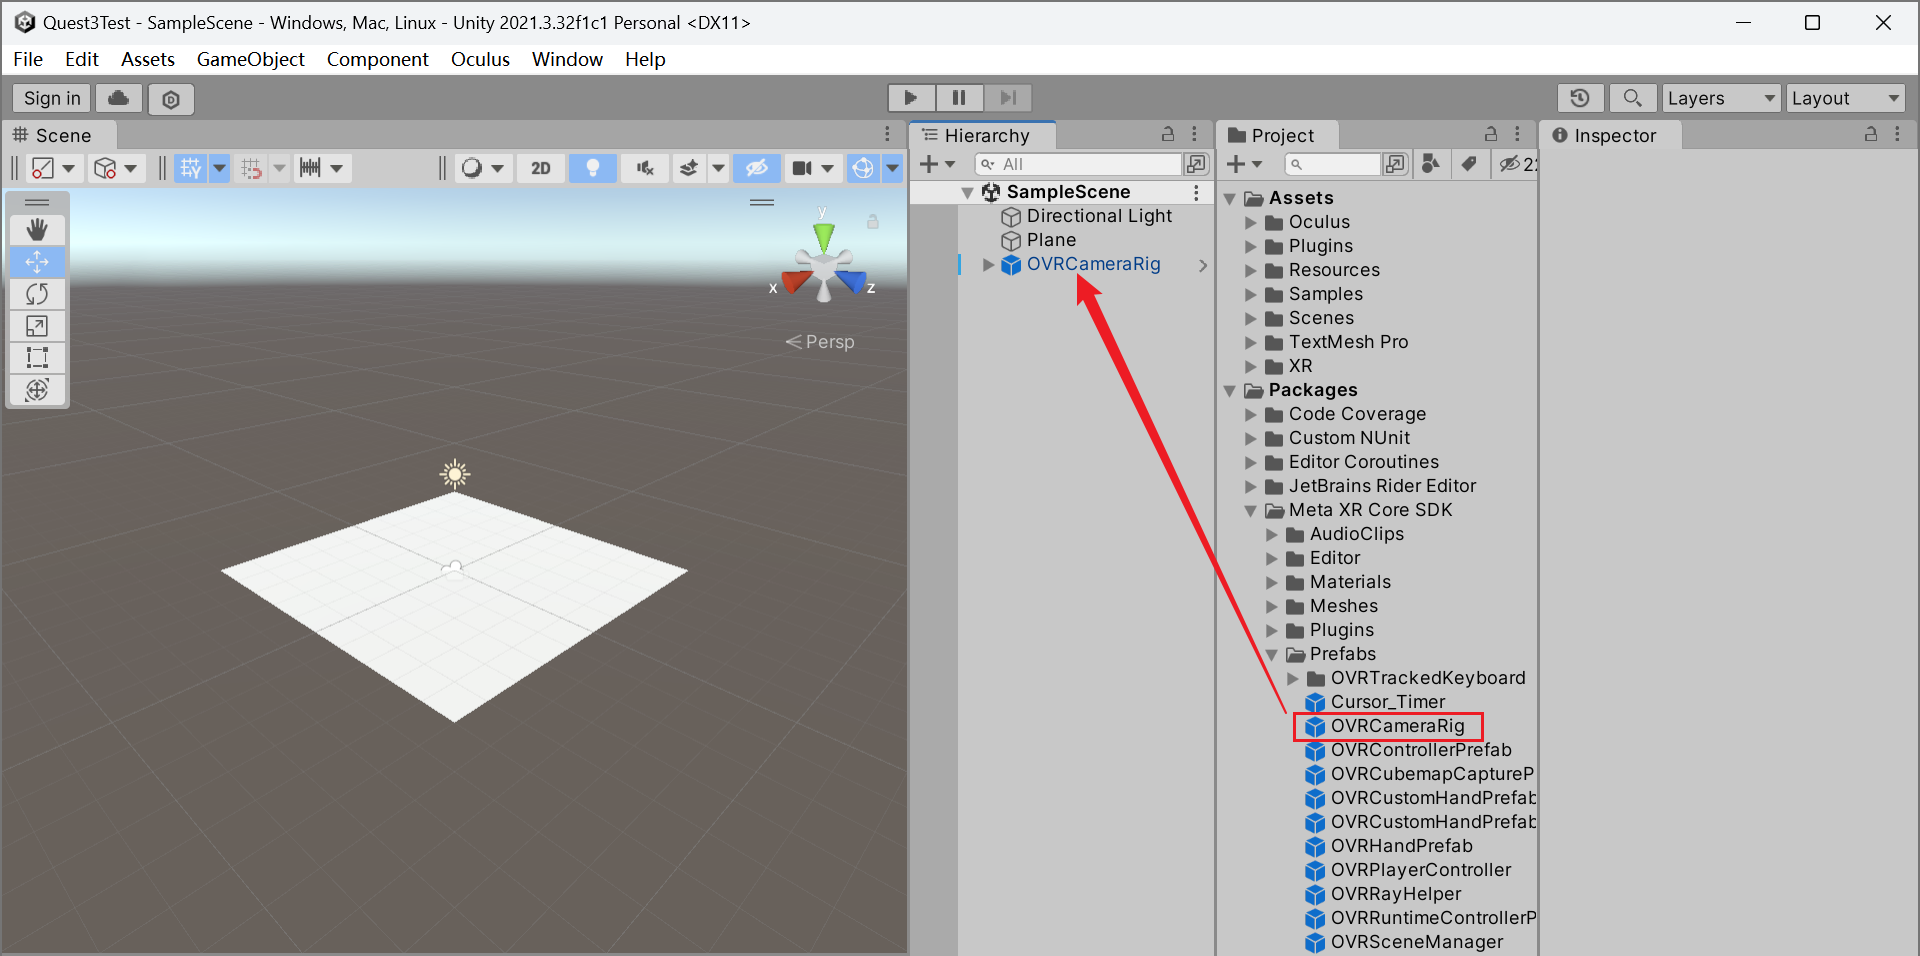The height and width of the screenshot is (956, 1920).
Task: Pause the game playback
Action: [959, 97]
